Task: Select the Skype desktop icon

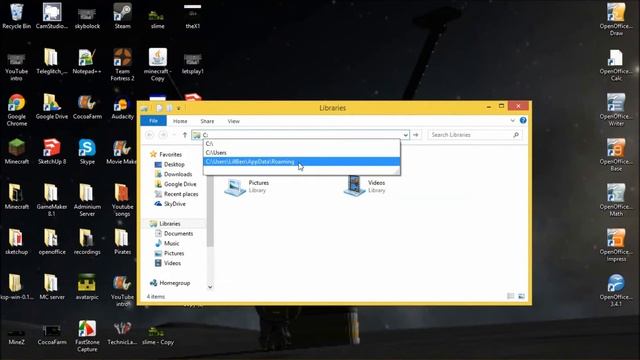Action: pyautogui.click(x=87, y=152)
